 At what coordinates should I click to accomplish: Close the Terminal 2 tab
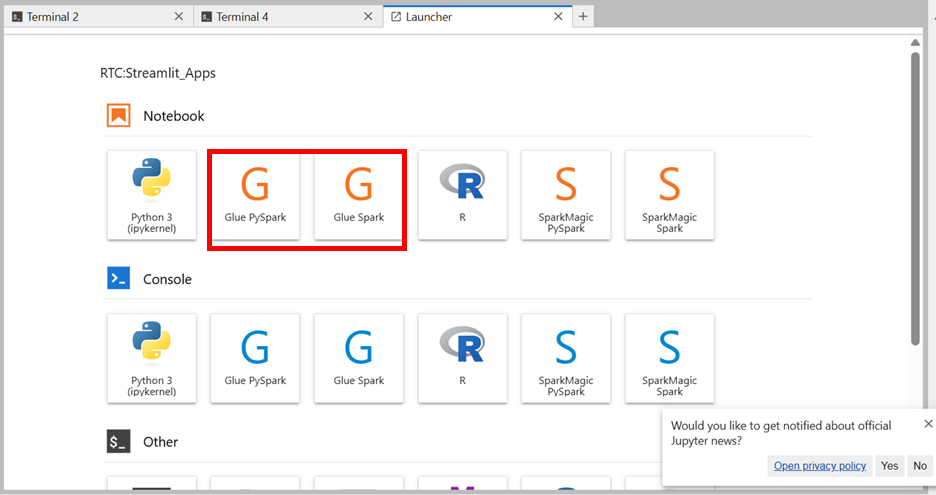click(x=178, y=17)
